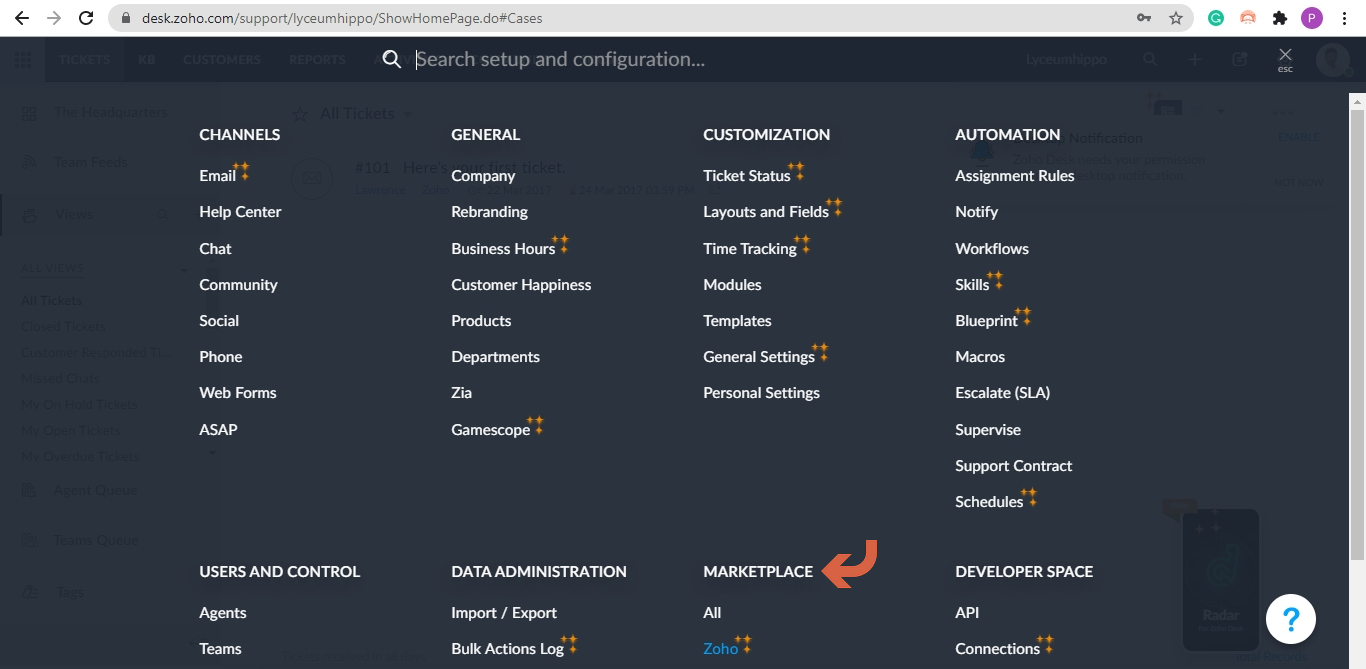Open the browser extensions puzzle icon
Screen dimensions: 1366x669
(1279, 18)
